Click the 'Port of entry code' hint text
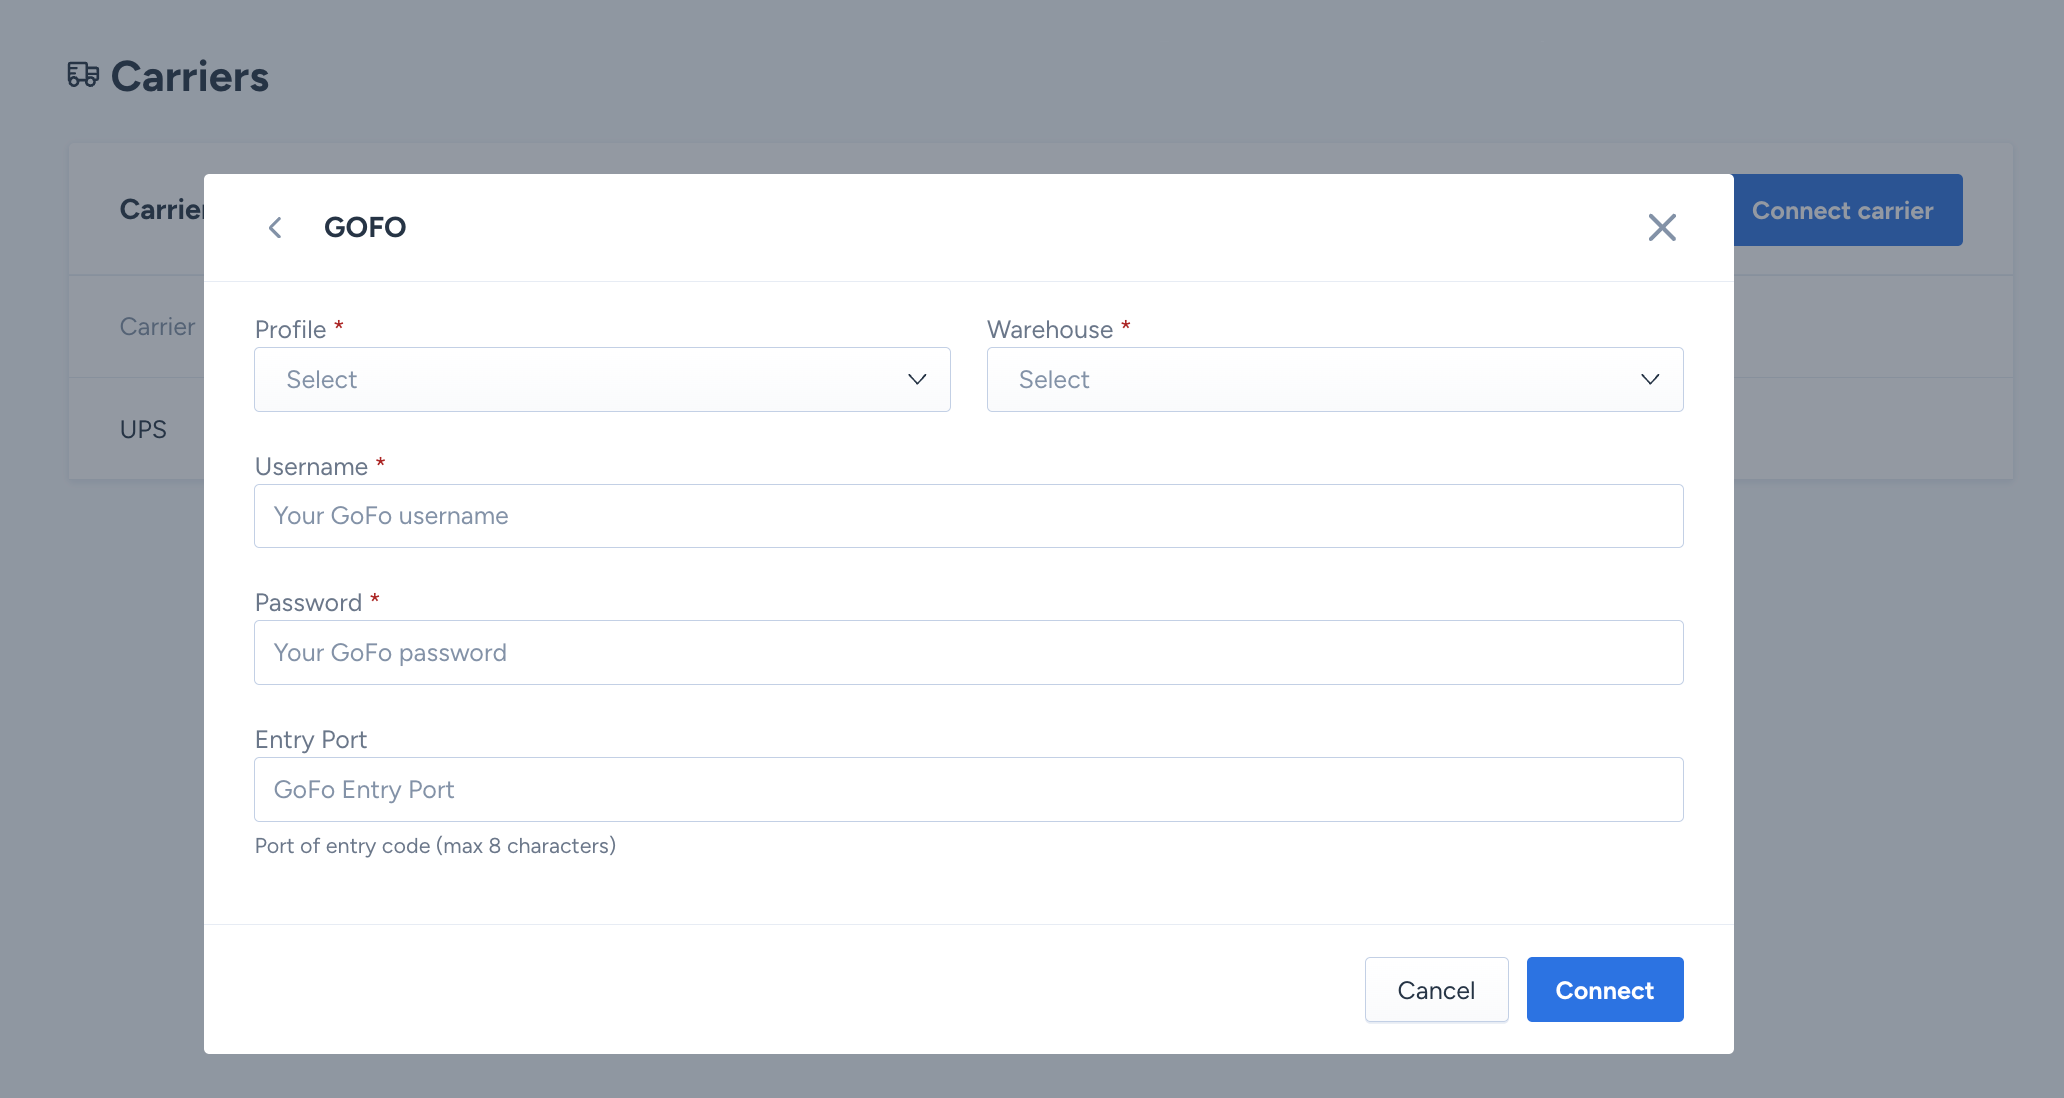This screenshot has width=2064, height=1098. point(435,846)
